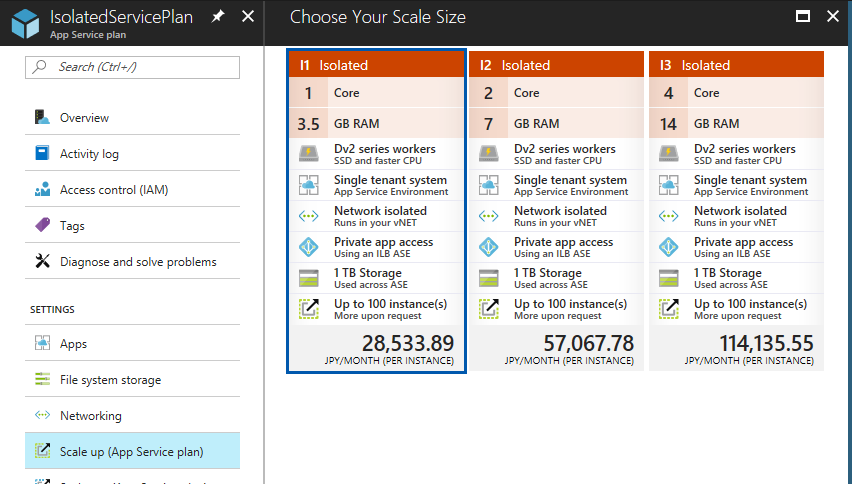Screen dimensions: 852x484
Task: Select the I3 Isolated pricing tier header
Action: [x=736, y=65]
